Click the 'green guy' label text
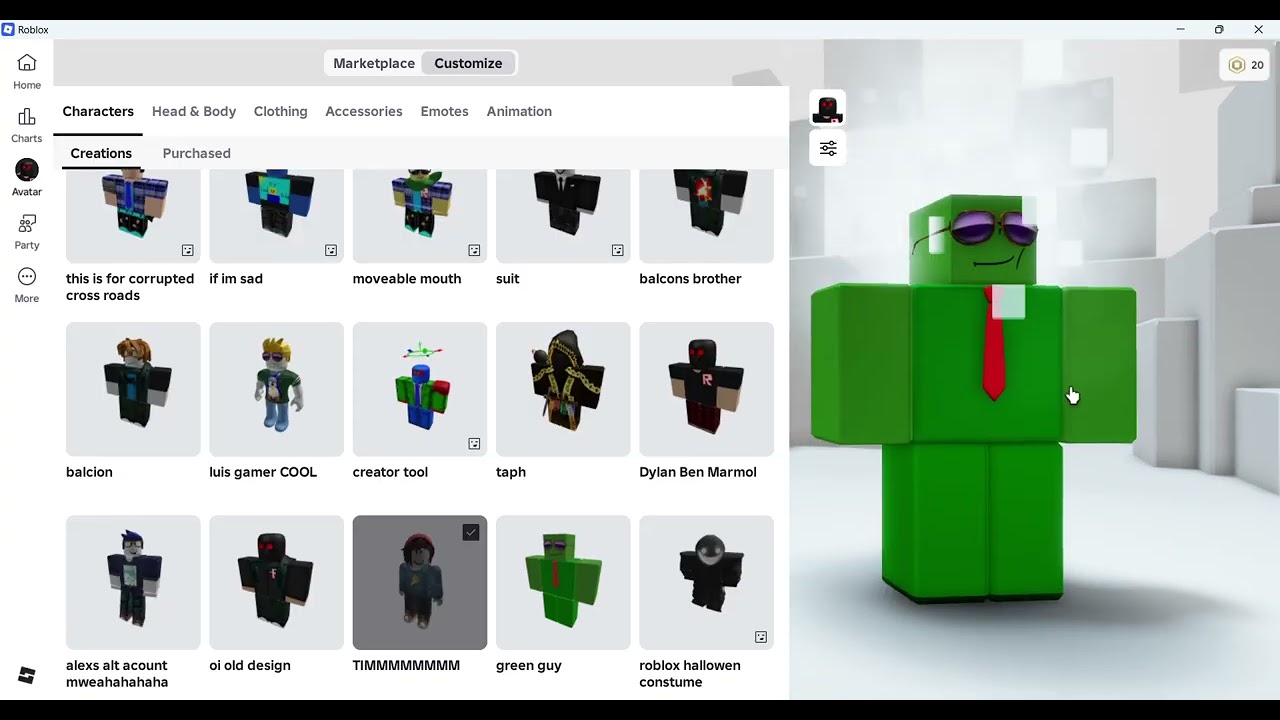The height and width of the screenshot is (720, 1280). (x=529, y=666)
